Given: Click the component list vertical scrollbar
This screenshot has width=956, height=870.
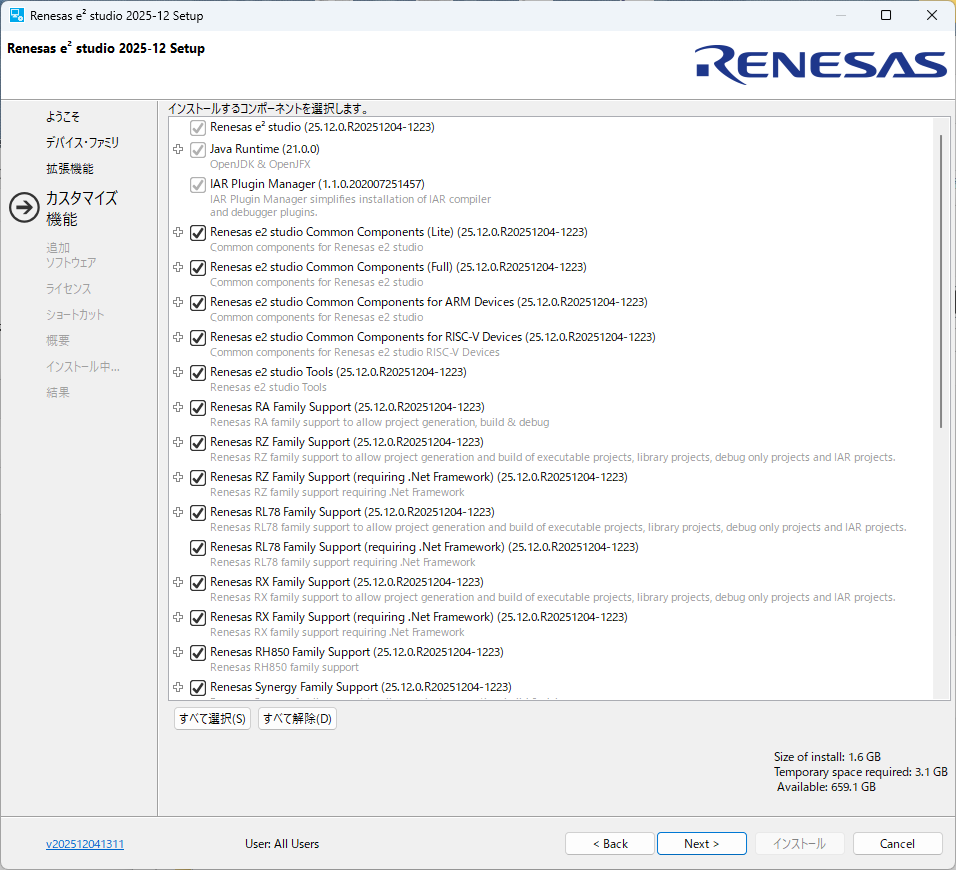Looking at the screenshot, I should [941, 280].
